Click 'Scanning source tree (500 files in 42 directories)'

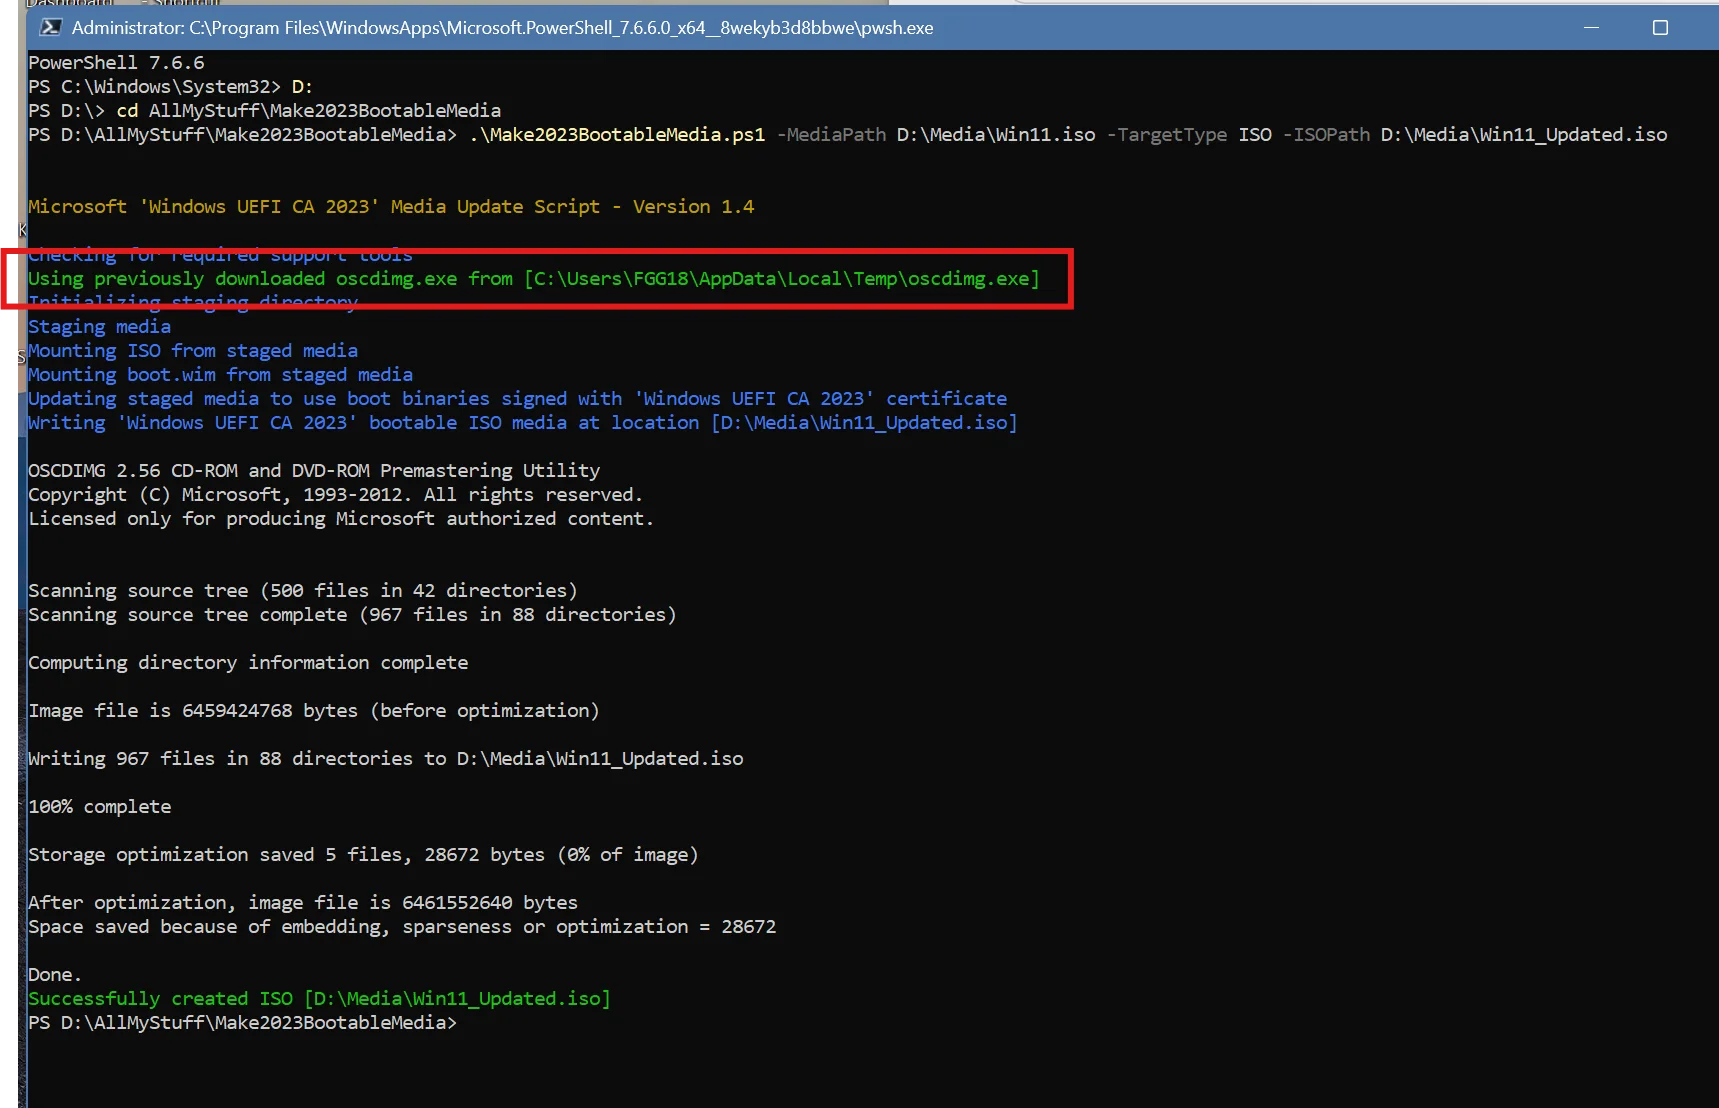[303, 591]
